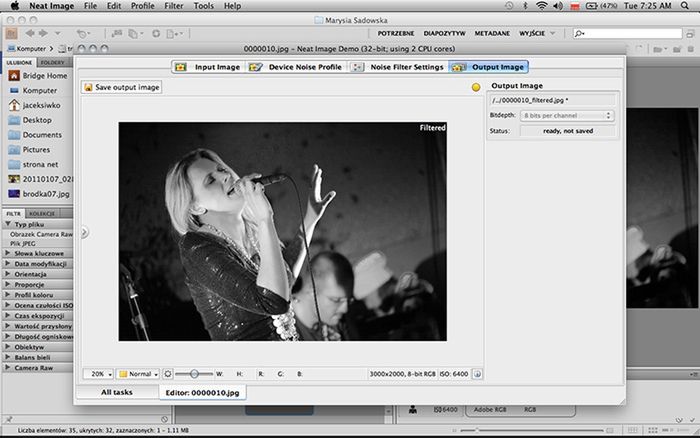Screen dimensions: 700x438
Task: Click the back arrow in Bridge toolbar
Action: [x=30, y=33]
